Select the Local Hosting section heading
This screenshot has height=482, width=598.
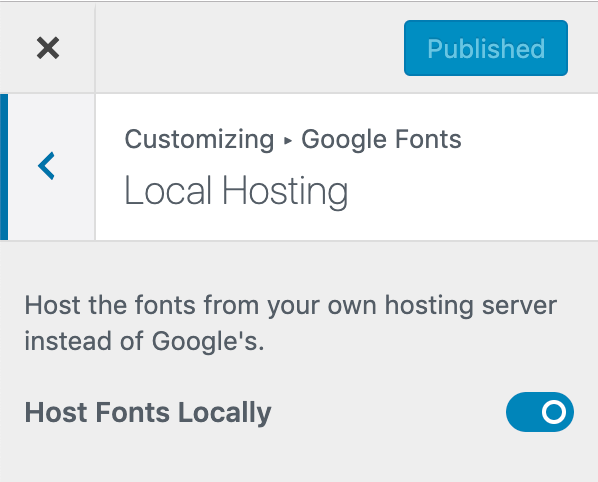[236, 191]
